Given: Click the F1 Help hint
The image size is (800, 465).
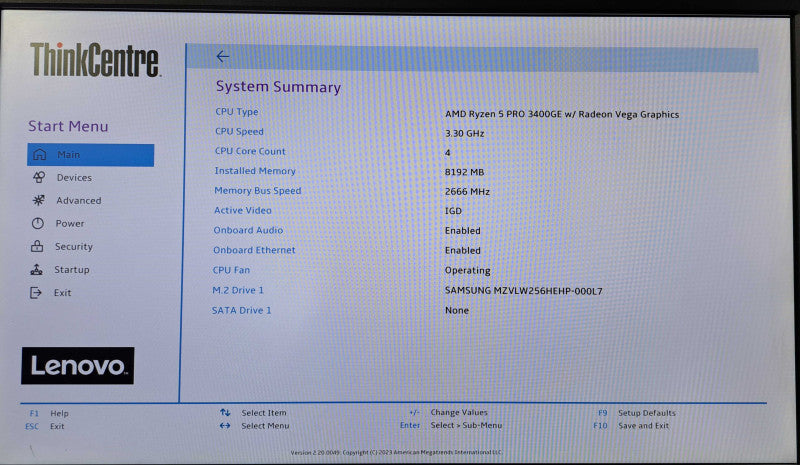Looking at the screenshot, I should 49,413.
